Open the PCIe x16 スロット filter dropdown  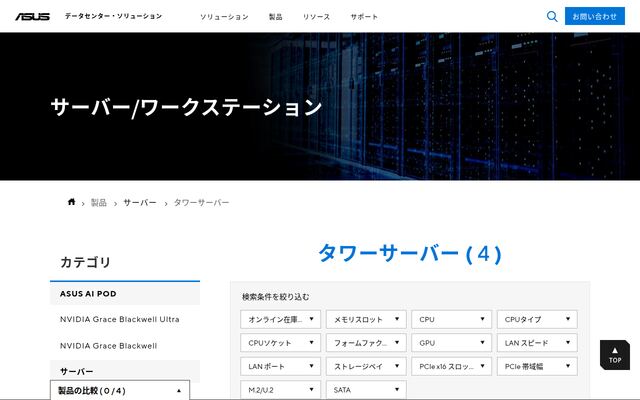(x=452, y=367)
